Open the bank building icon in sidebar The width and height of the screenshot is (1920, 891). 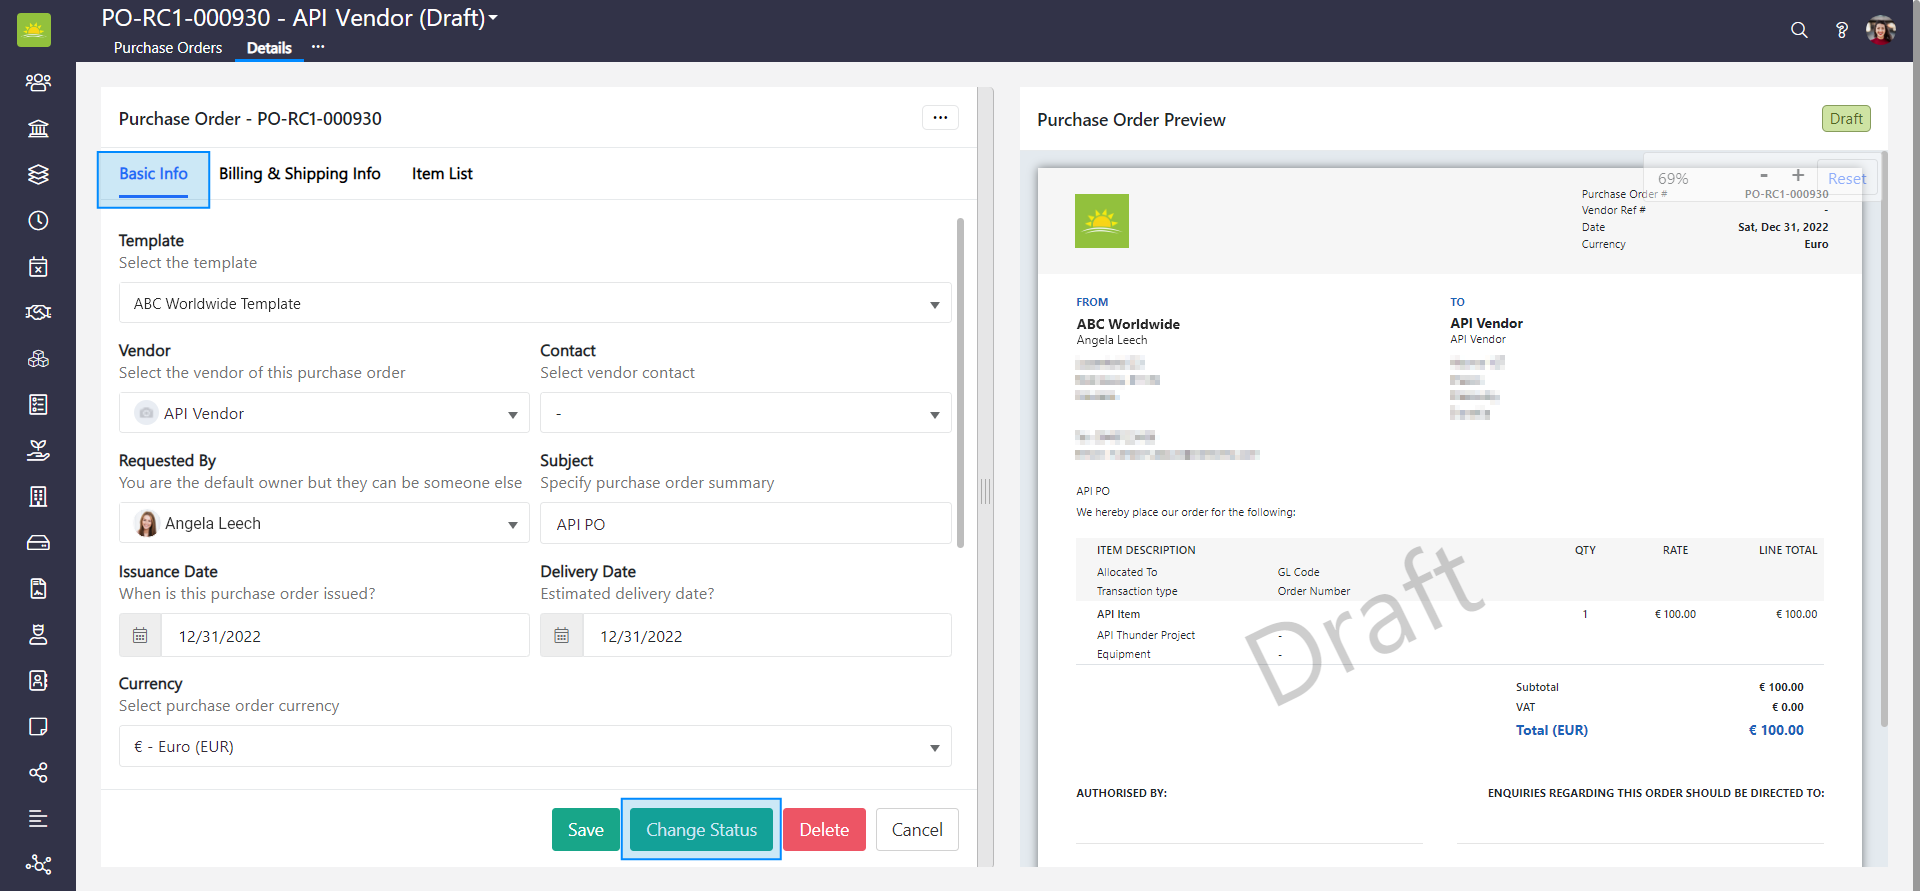click(x=38, y=128)
